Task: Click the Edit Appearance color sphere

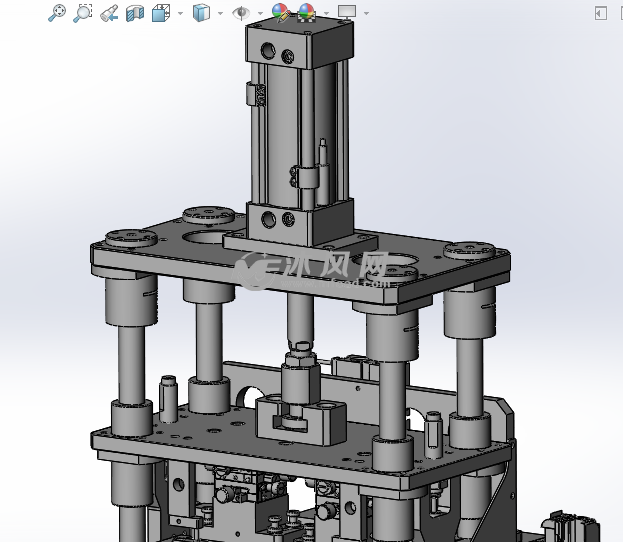Action: point(280,13)
